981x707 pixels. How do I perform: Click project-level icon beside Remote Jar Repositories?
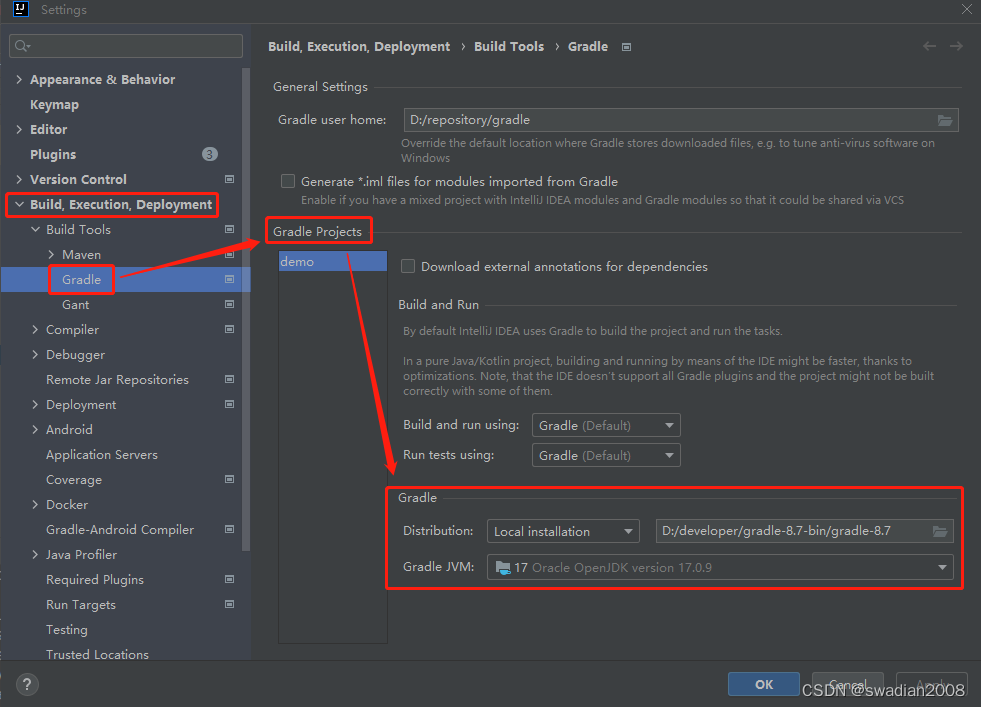click(x=230, y=380)
